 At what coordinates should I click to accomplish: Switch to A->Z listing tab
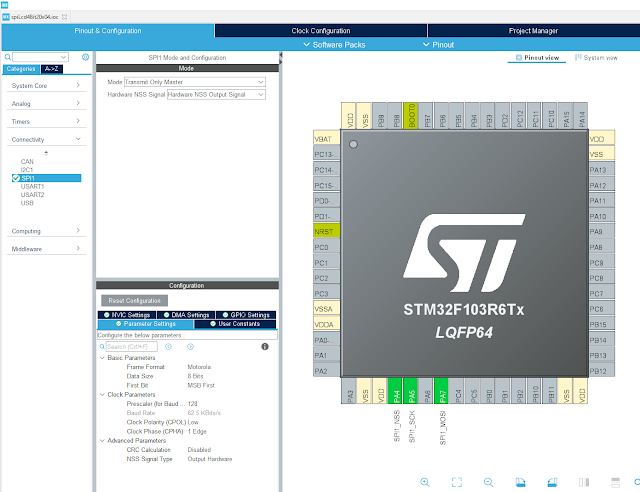[x=51, y=69]
